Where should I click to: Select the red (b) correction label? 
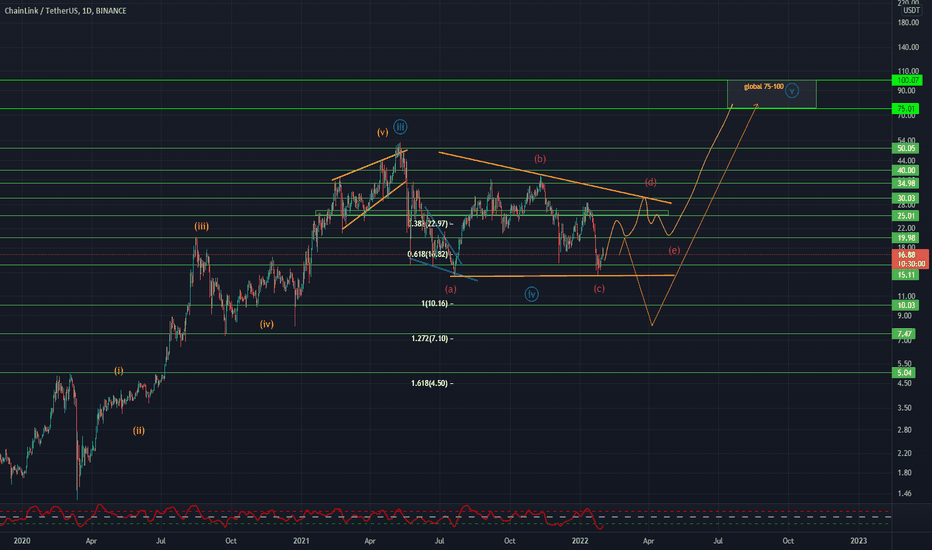click(540, 159)
